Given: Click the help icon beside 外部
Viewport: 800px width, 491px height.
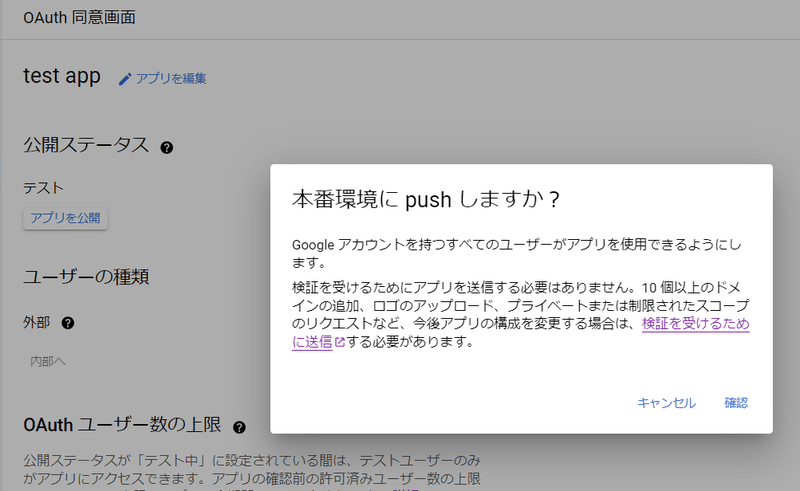Looking at the screenshot, I should pos(68,323).
